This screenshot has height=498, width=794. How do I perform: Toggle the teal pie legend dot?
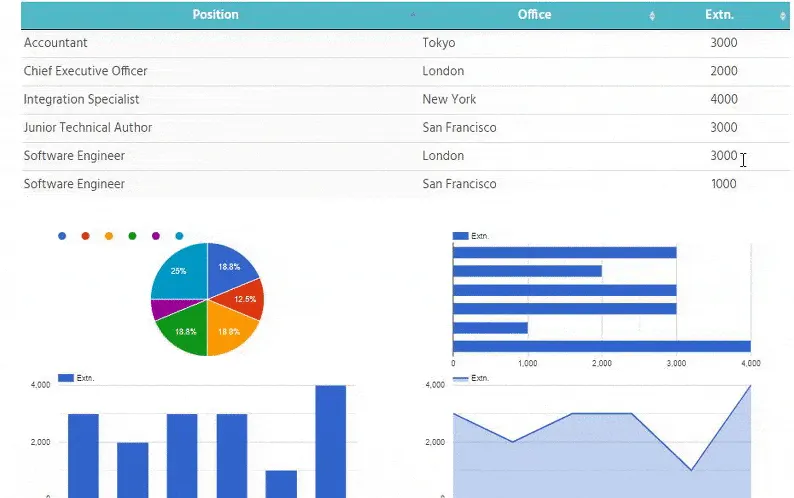tap(179, 236)
